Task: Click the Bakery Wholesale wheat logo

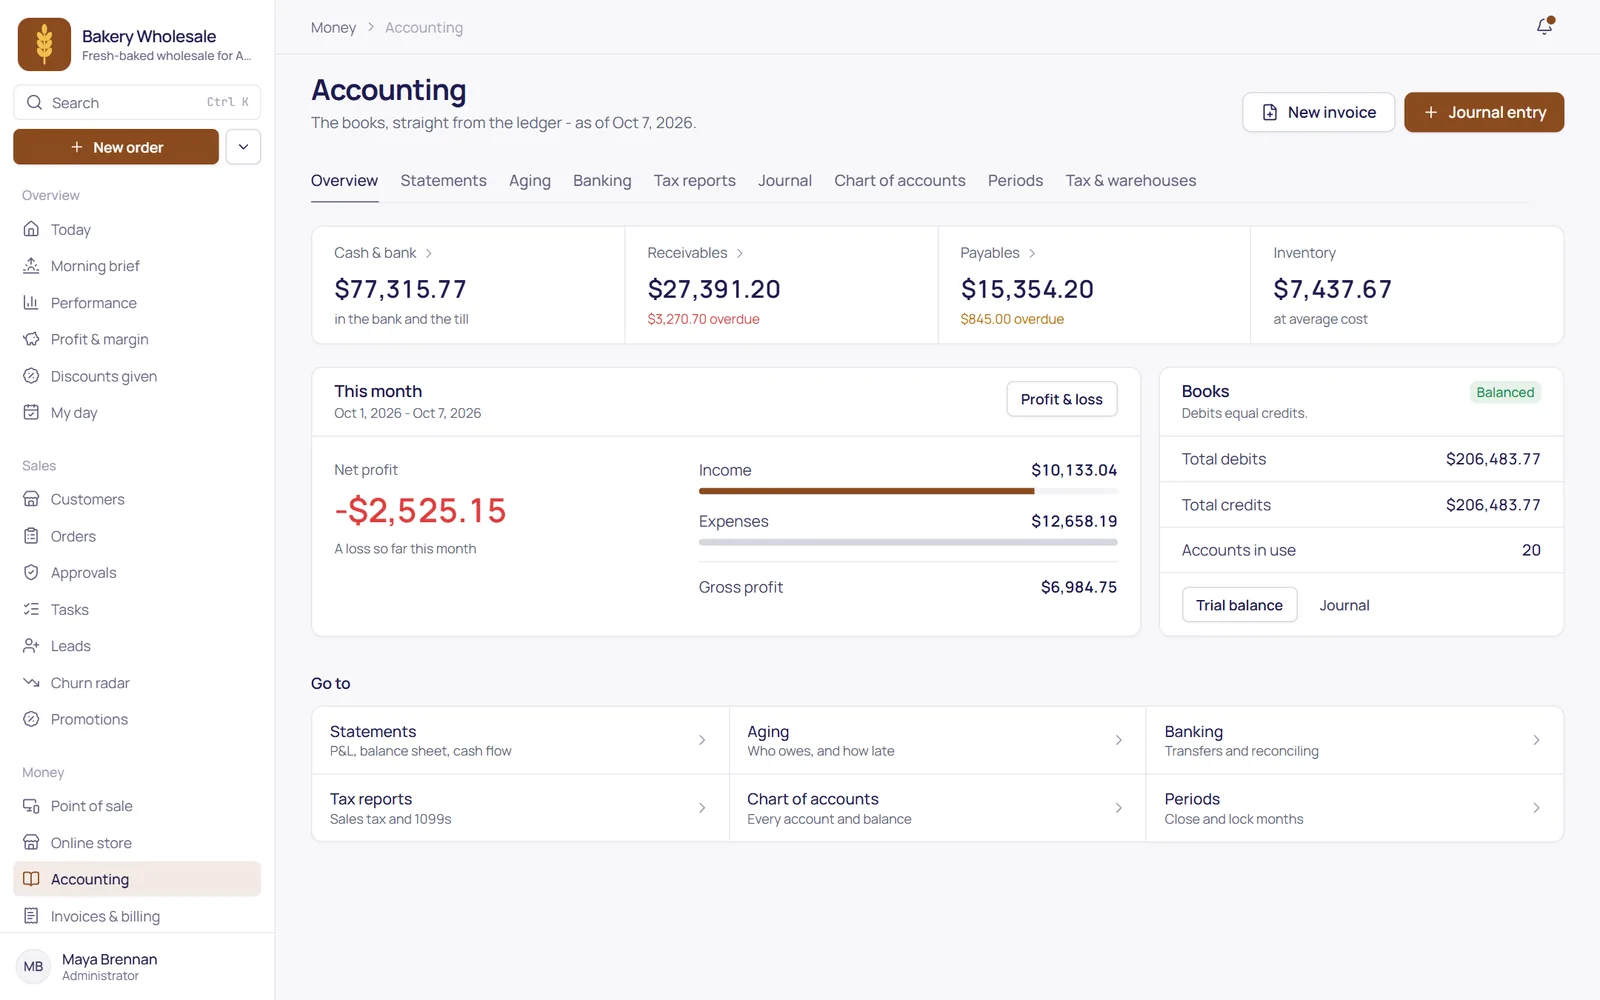Action: pyautogui.click(x=44, y=44)
